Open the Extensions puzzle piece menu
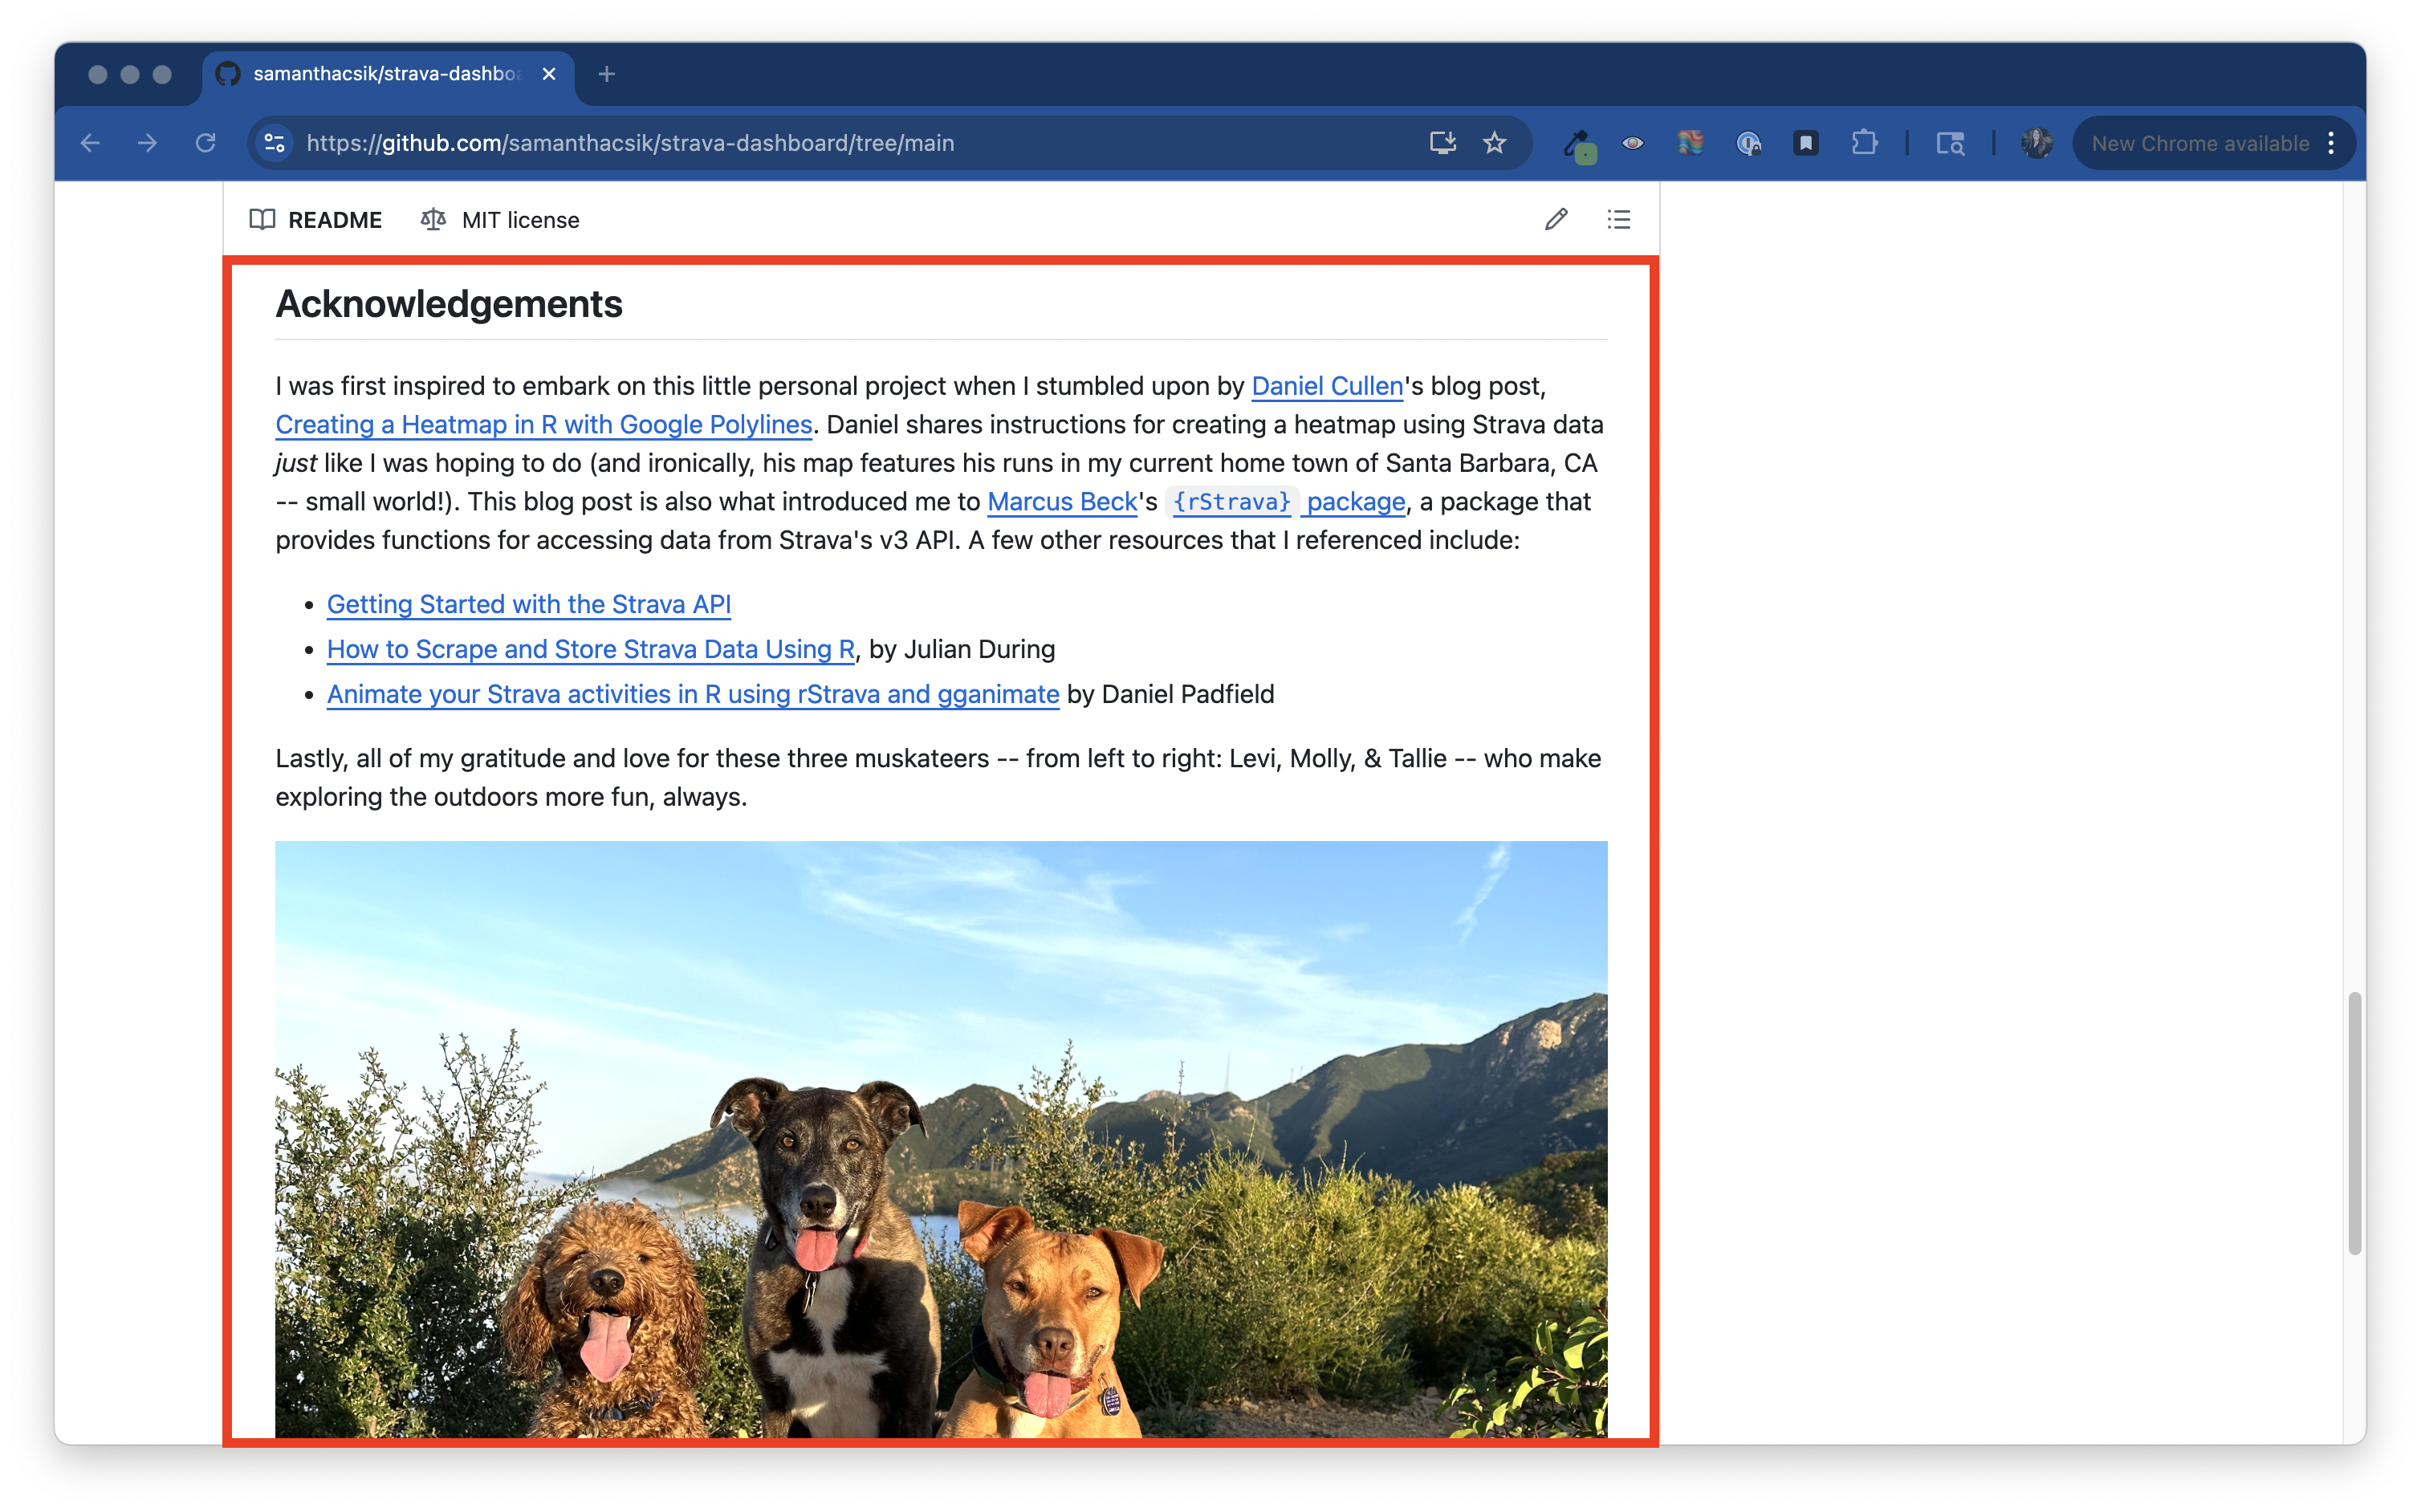This screenshot has height=1512, width=2421. (x=1864, y=143)
